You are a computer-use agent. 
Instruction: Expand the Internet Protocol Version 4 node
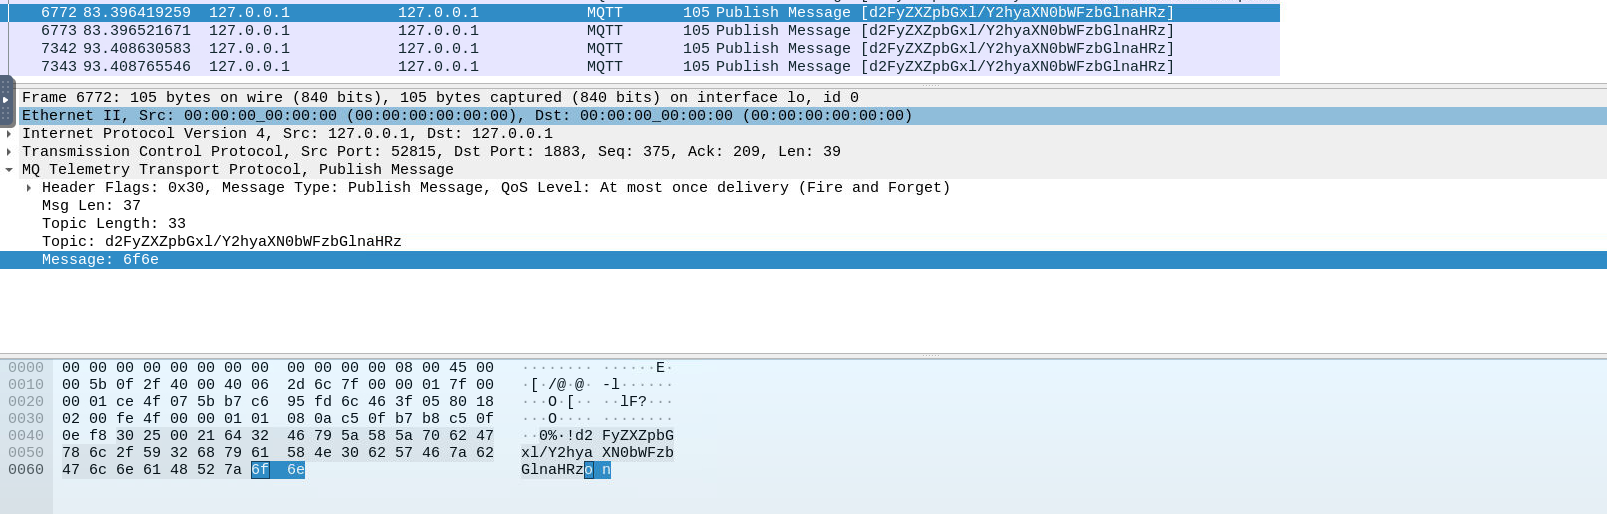(9, 134)
